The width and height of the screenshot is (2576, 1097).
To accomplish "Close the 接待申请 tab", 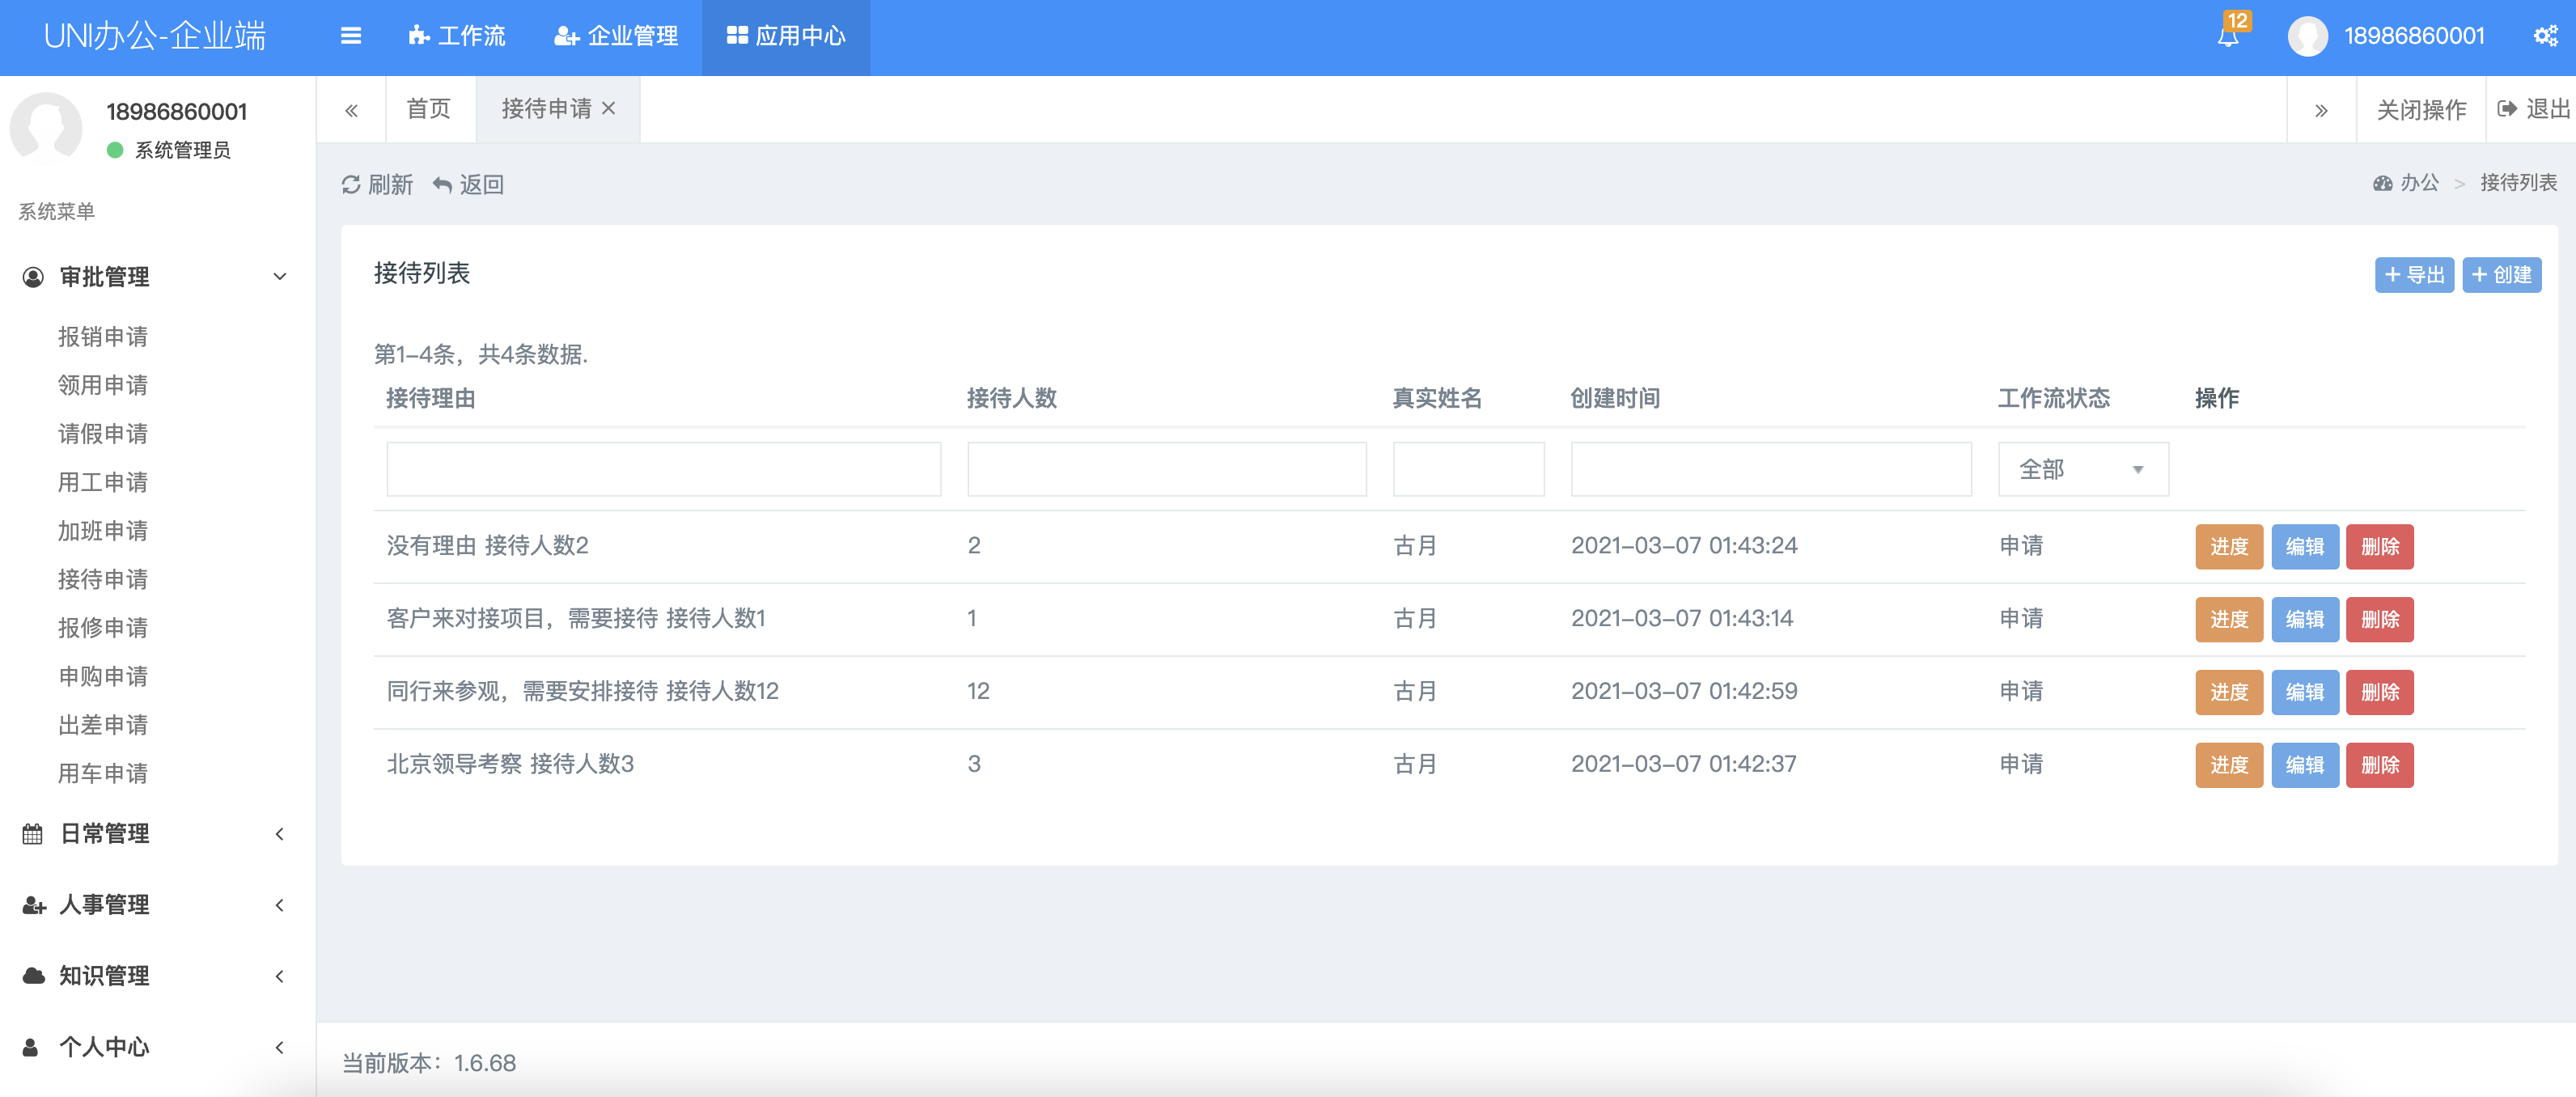I will pyautogui.click(x=609, y=108).
